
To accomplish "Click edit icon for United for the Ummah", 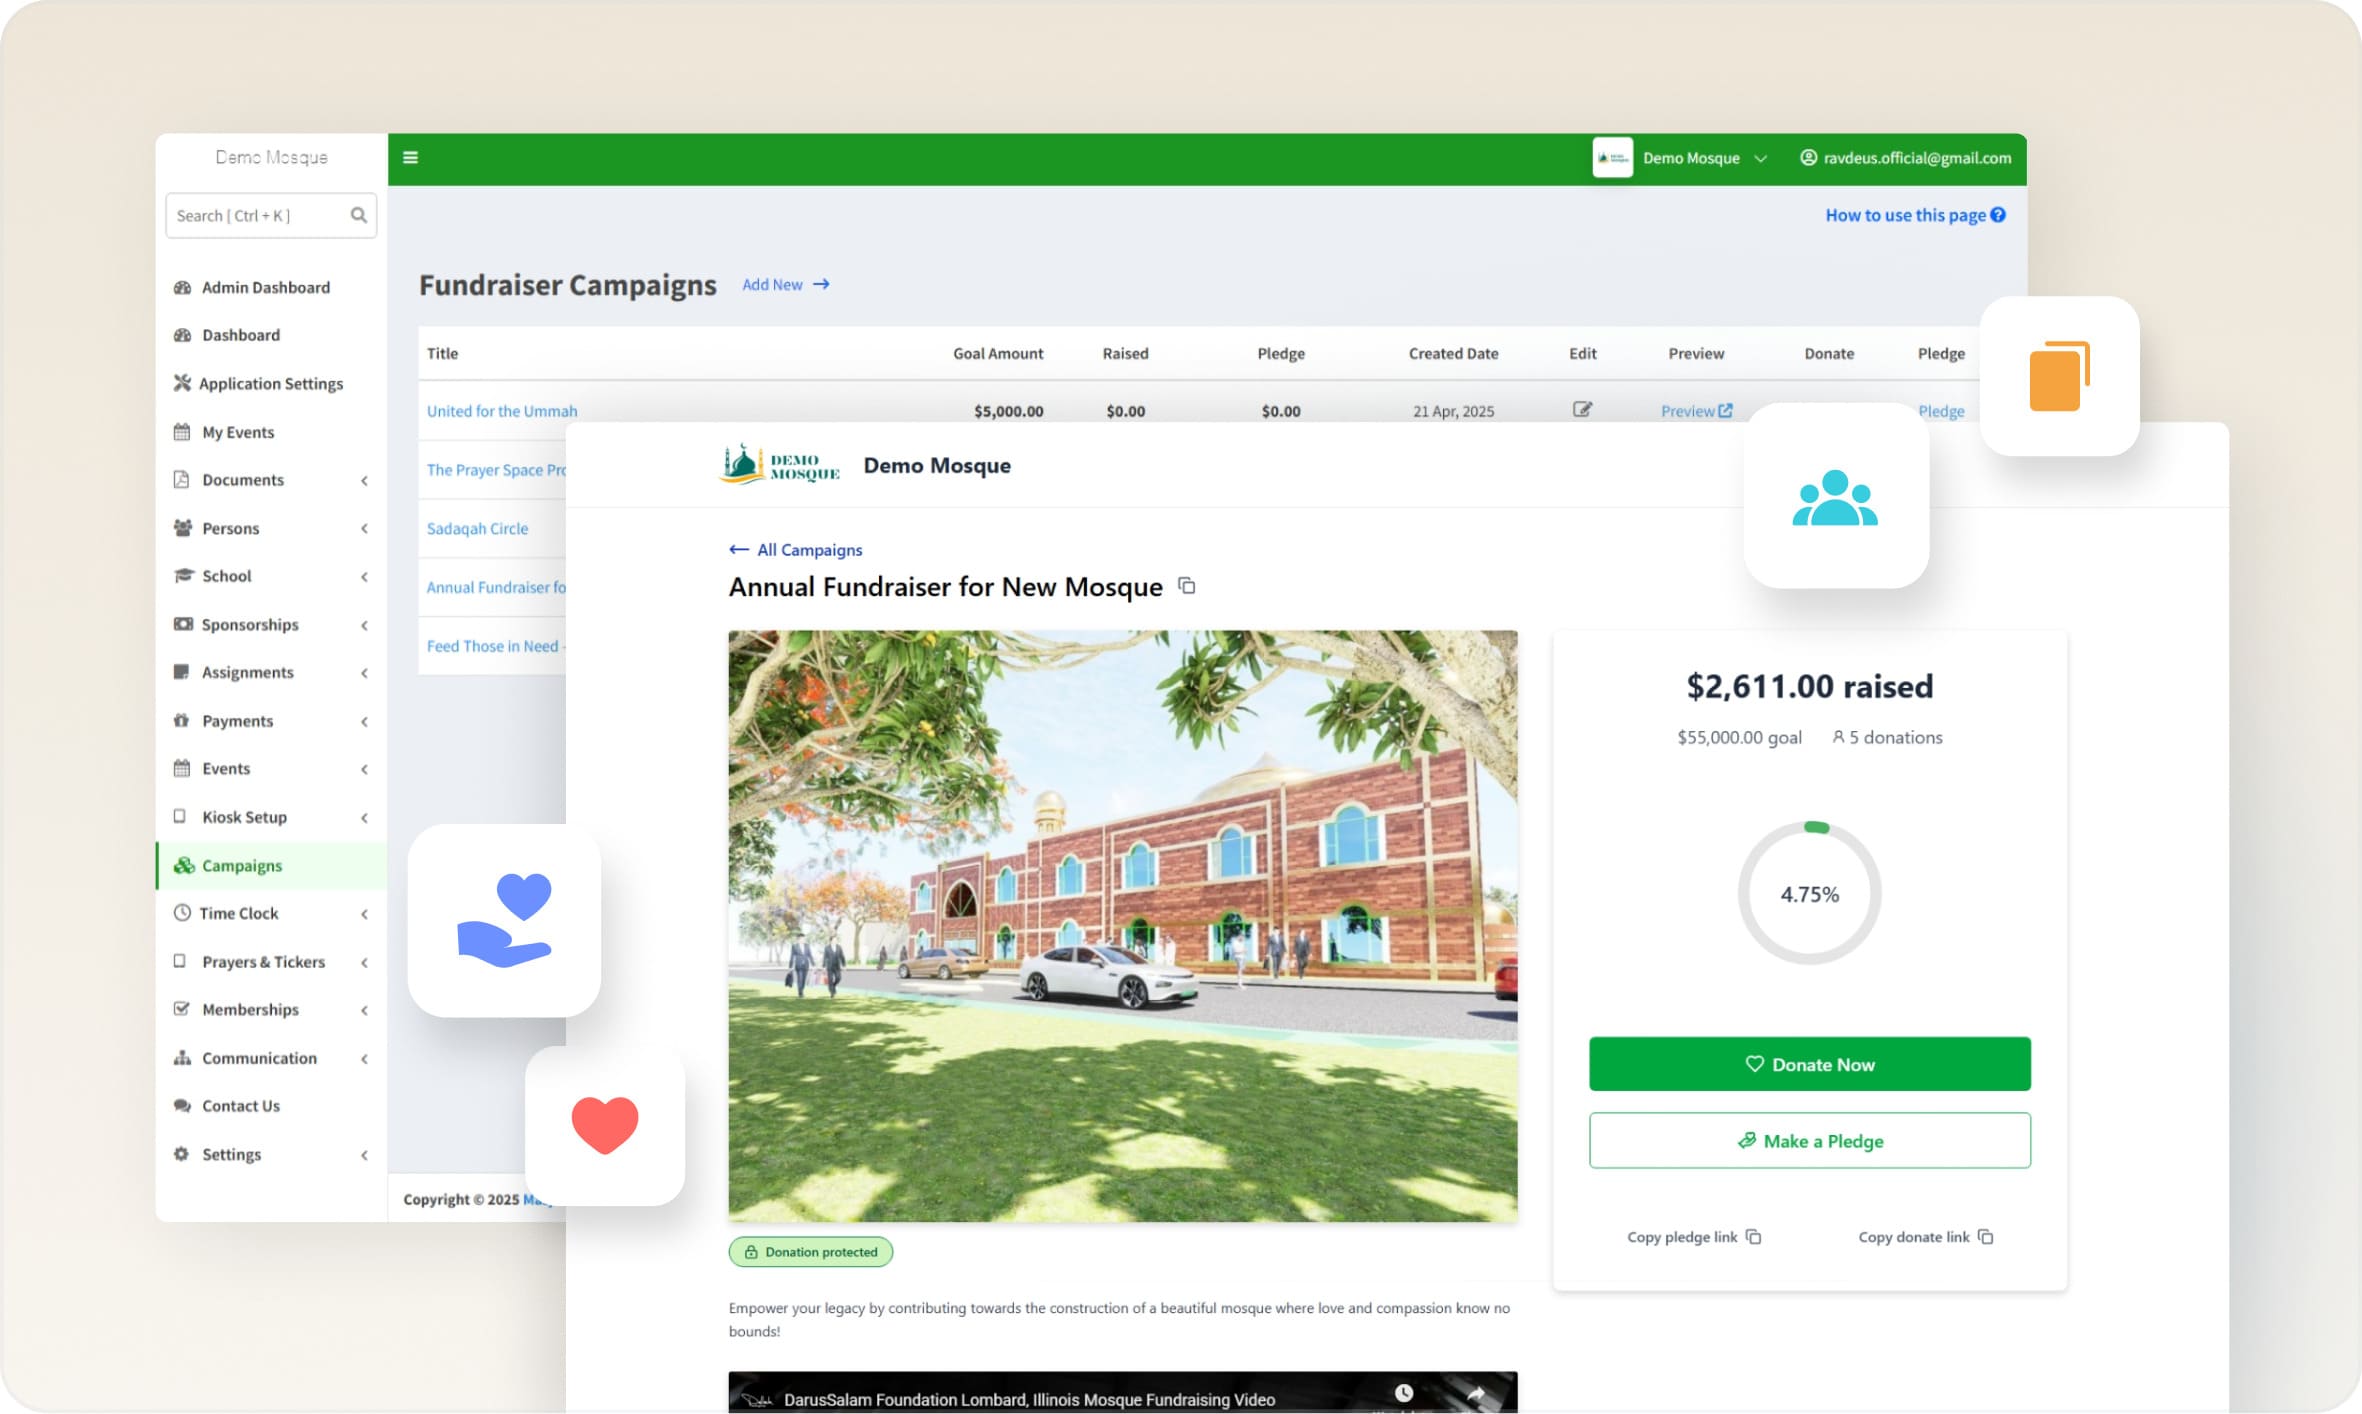I will pyautogui.click(x=1582, y=409).
